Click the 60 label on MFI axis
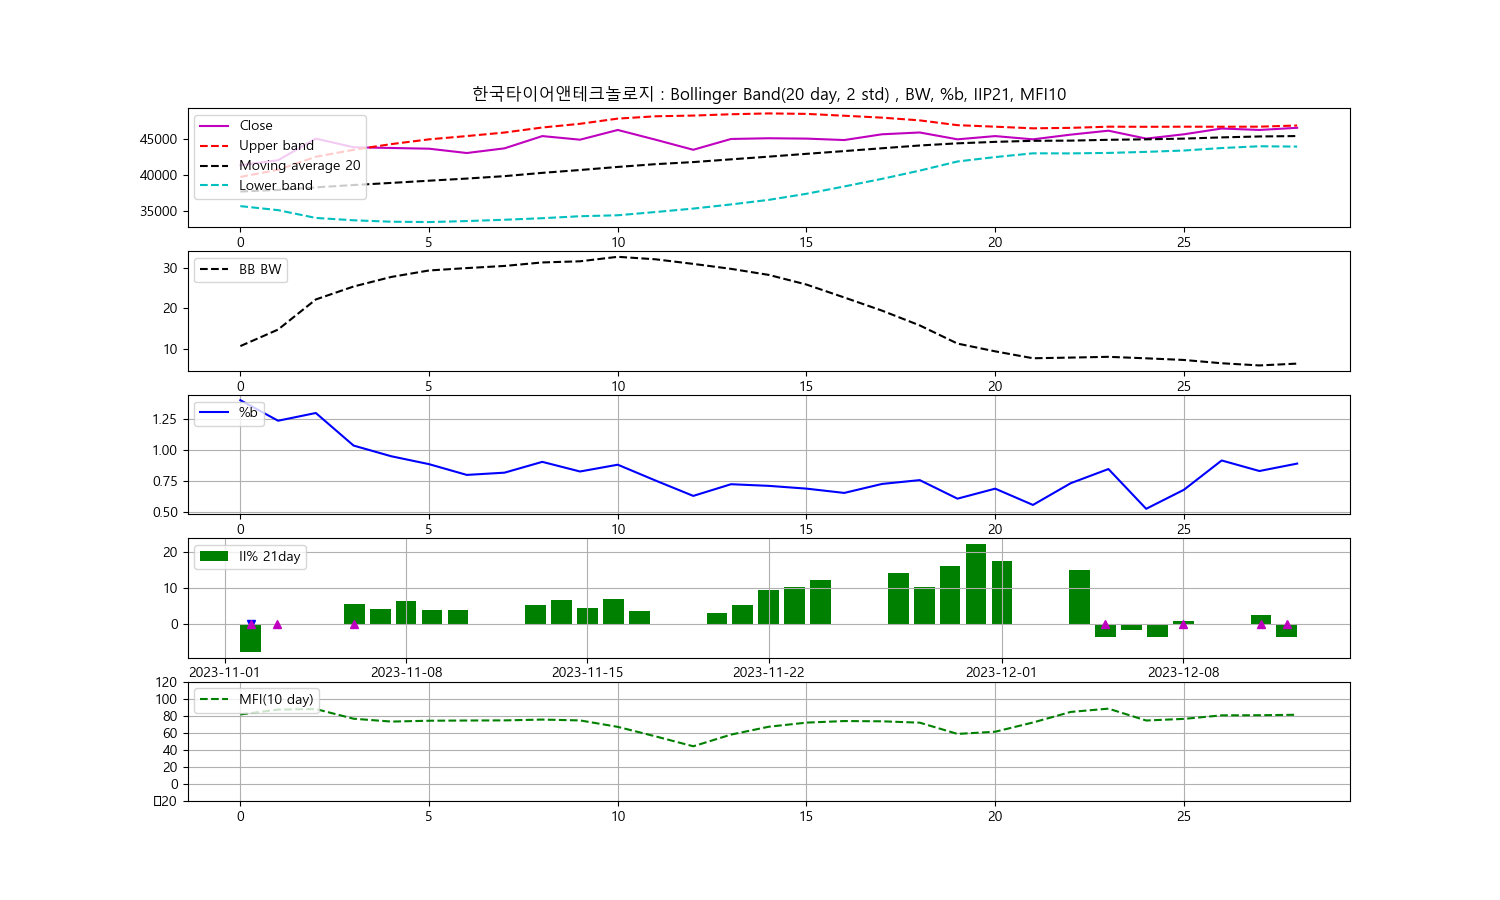Viewport: 1500px width, 900px height. point(170,733)
